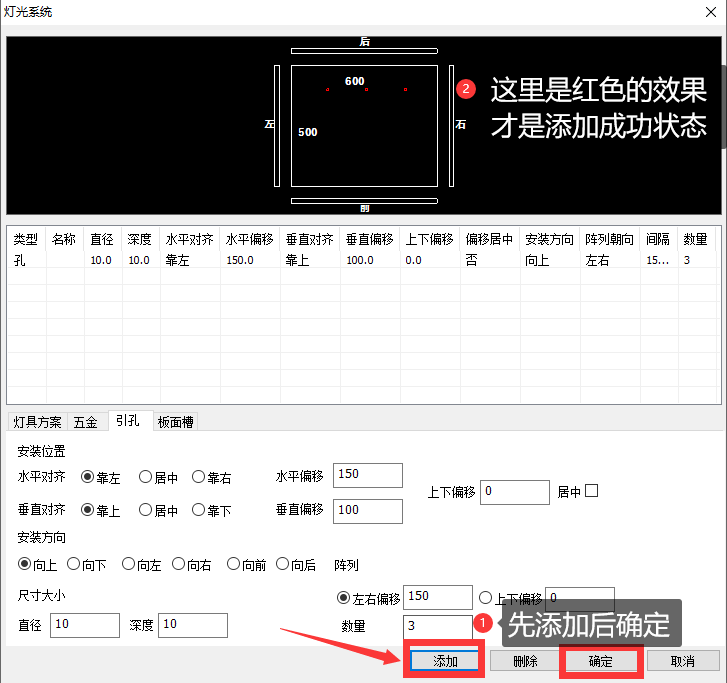Click the 上下偏移 field beside 居中
727x683 pixels.
tap(515, 492)
